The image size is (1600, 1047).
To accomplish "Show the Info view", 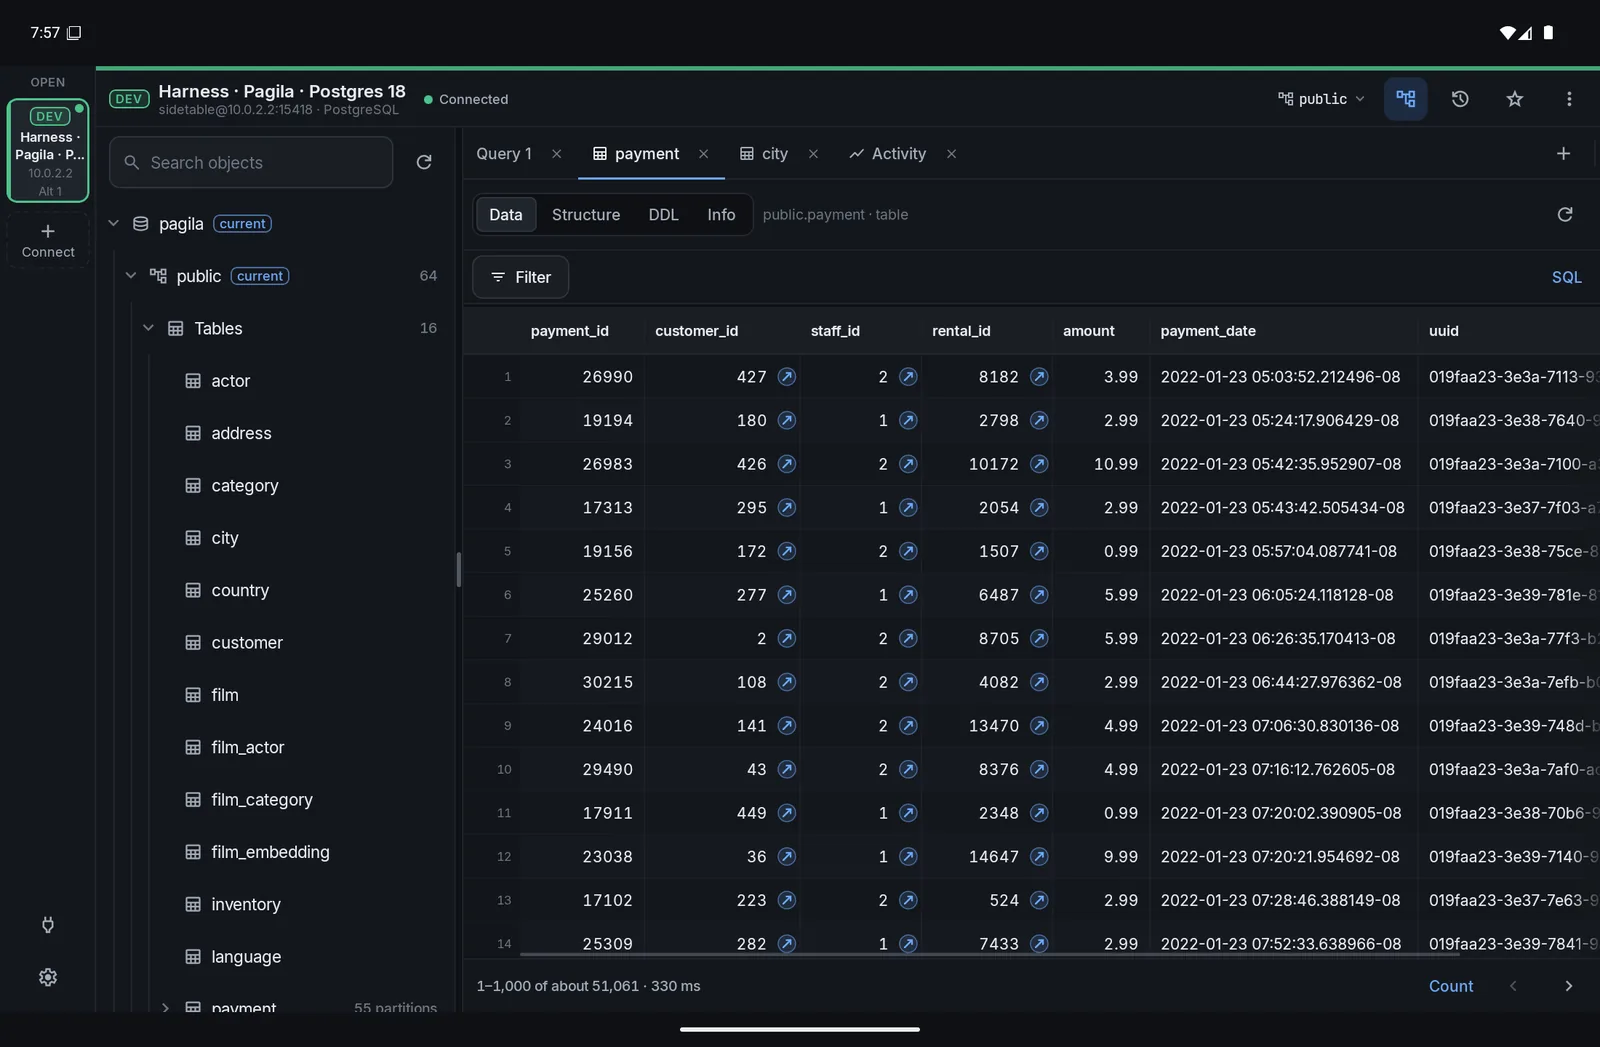I will (721, 215).
